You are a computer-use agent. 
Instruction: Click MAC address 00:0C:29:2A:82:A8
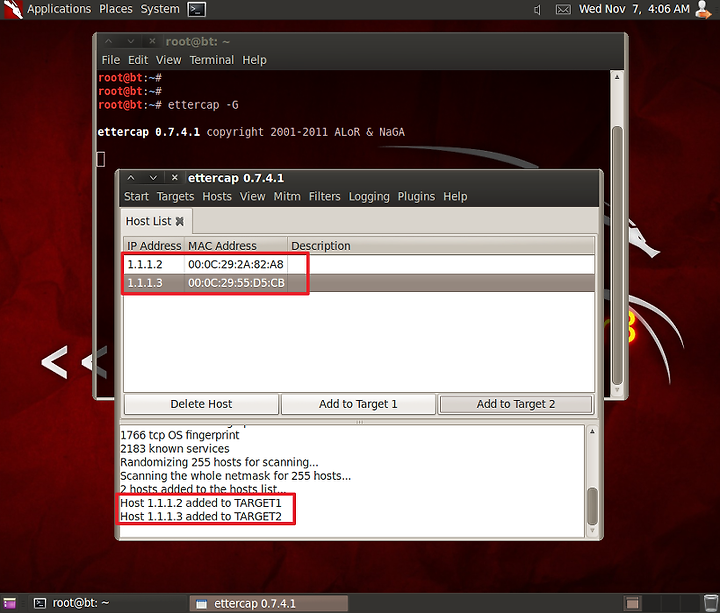click(x=236, y=264)
